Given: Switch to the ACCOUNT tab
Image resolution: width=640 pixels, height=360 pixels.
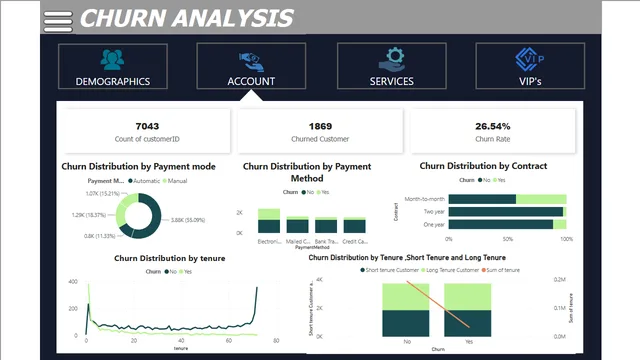Looking at the screenshot, I should tap(251, 66).
